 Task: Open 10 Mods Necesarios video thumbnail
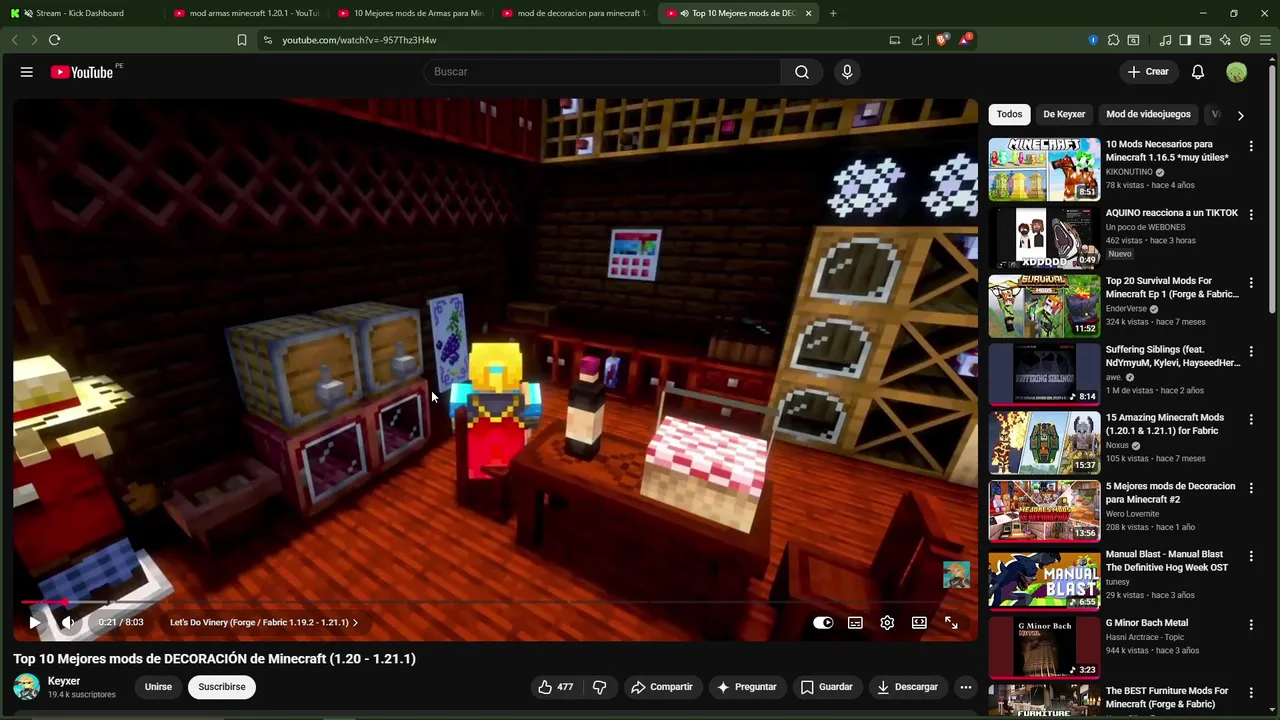point(1044,169)
